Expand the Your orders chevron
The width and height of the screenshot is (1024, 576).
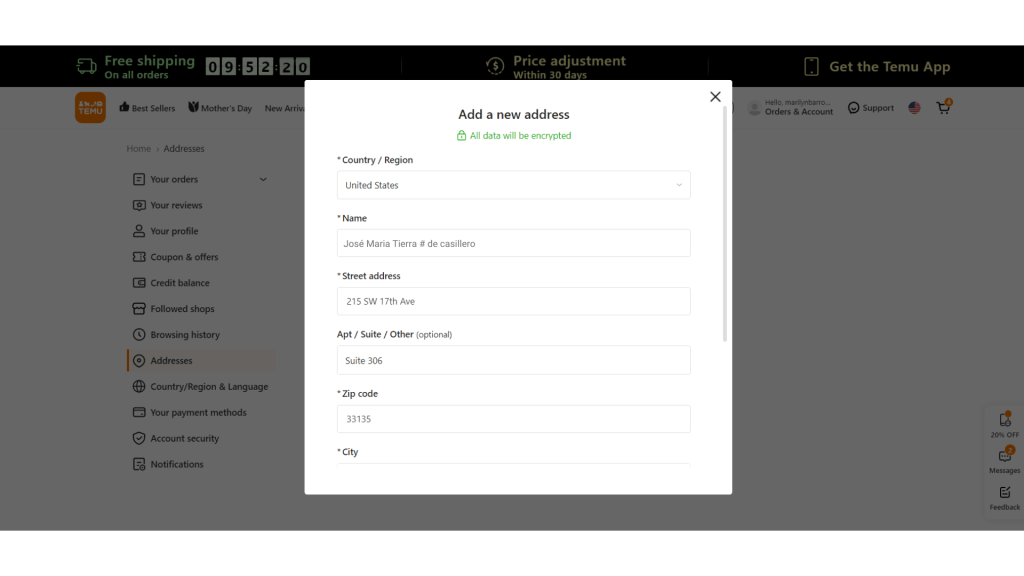(263, 179)
